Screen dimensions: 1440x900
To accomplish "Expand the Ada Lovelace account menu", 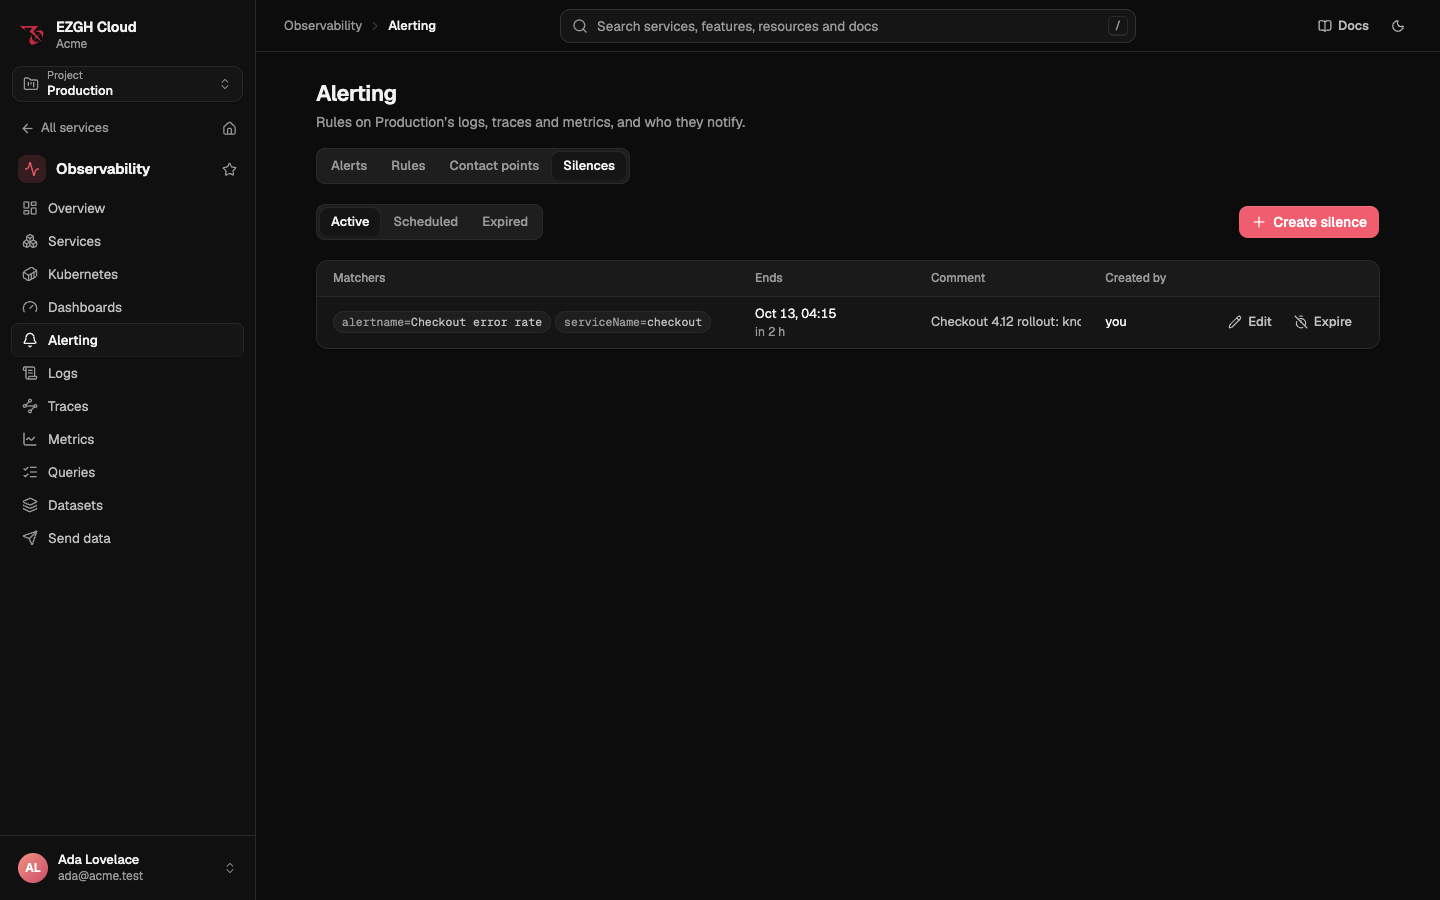I will pyautogui.click(x=127, y=868).
